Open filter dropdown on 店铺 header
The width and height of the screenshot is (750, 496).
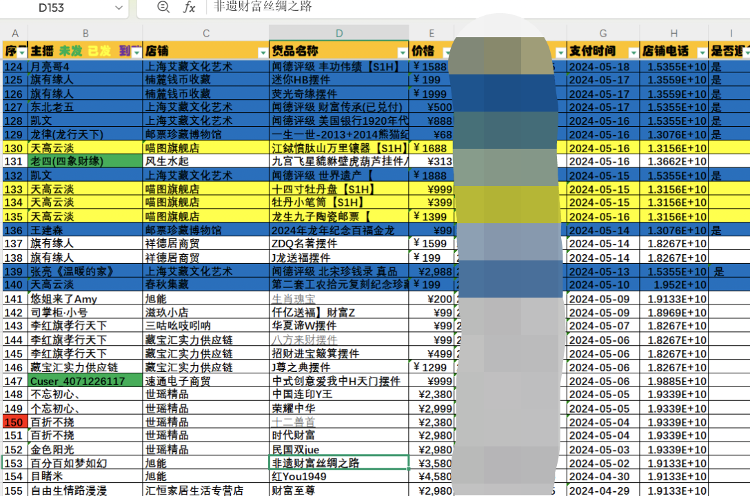[262, 51]
